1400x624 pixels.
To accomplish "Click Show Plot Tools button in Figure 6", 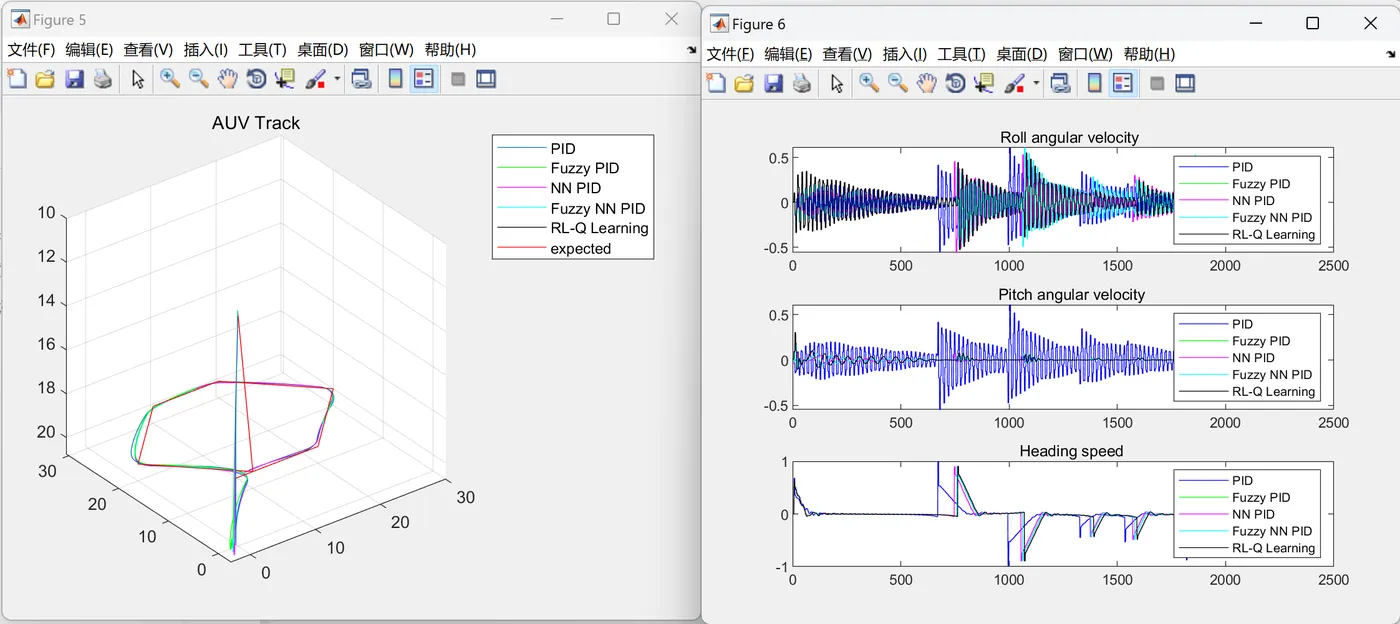I will pyautogui.click(x=1186, y=83).
